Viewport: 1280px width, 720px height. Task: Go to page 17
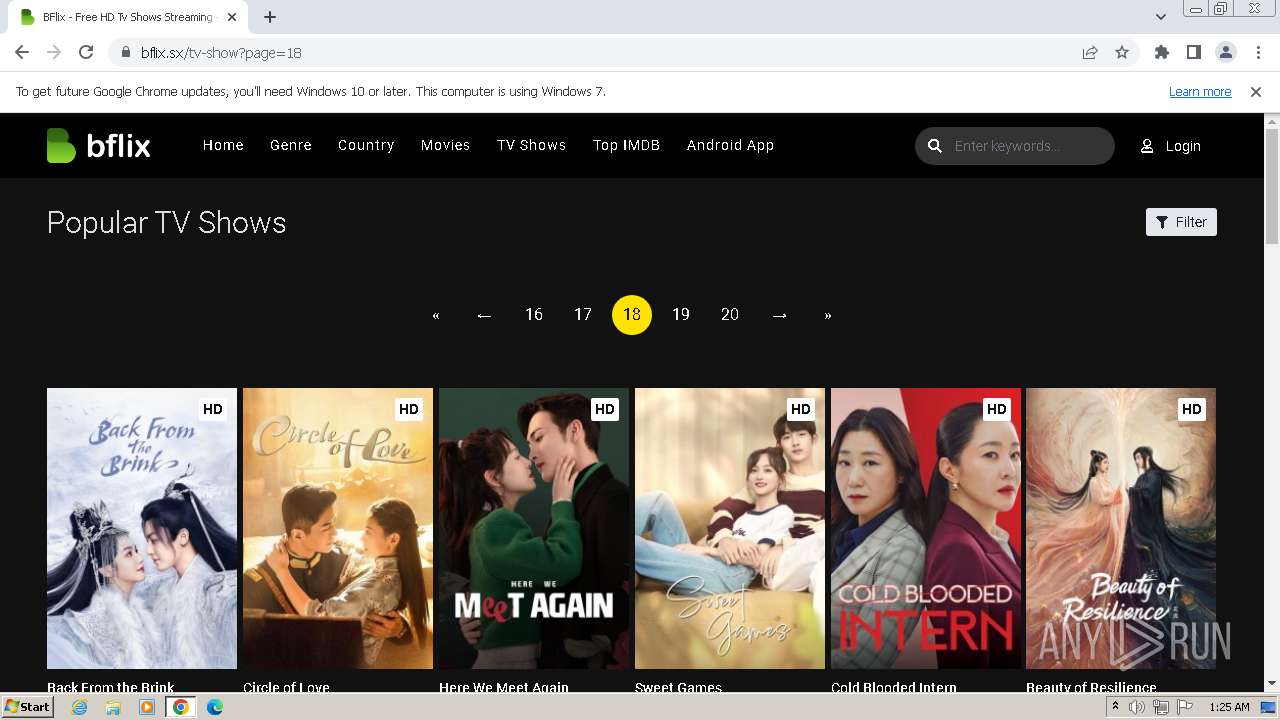(x=583, y=315)
